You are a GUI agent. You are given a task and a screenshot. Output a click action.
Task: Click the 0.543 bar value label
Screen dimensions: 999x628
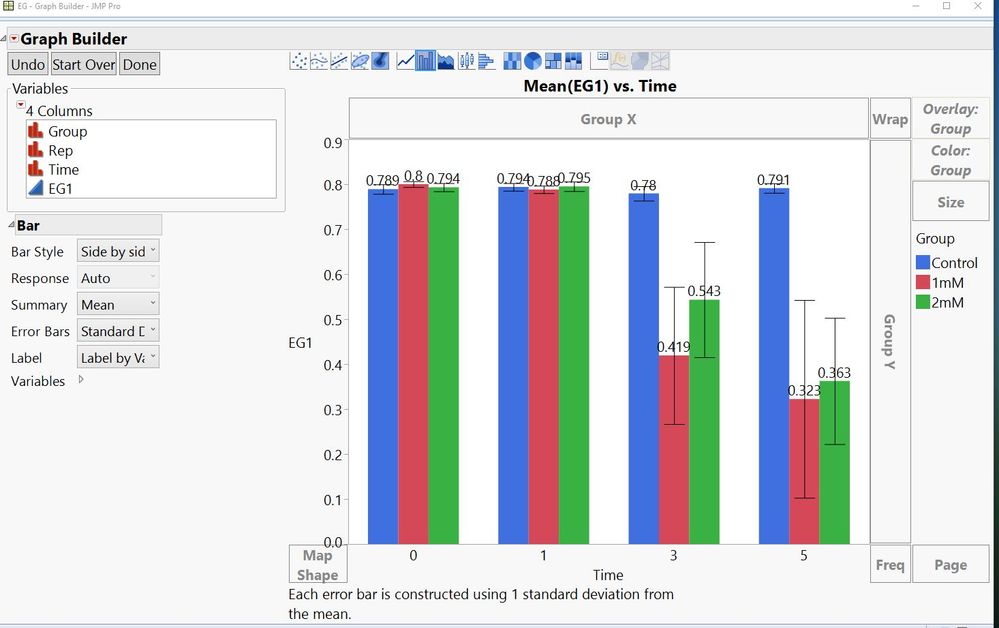click(704, 291)
